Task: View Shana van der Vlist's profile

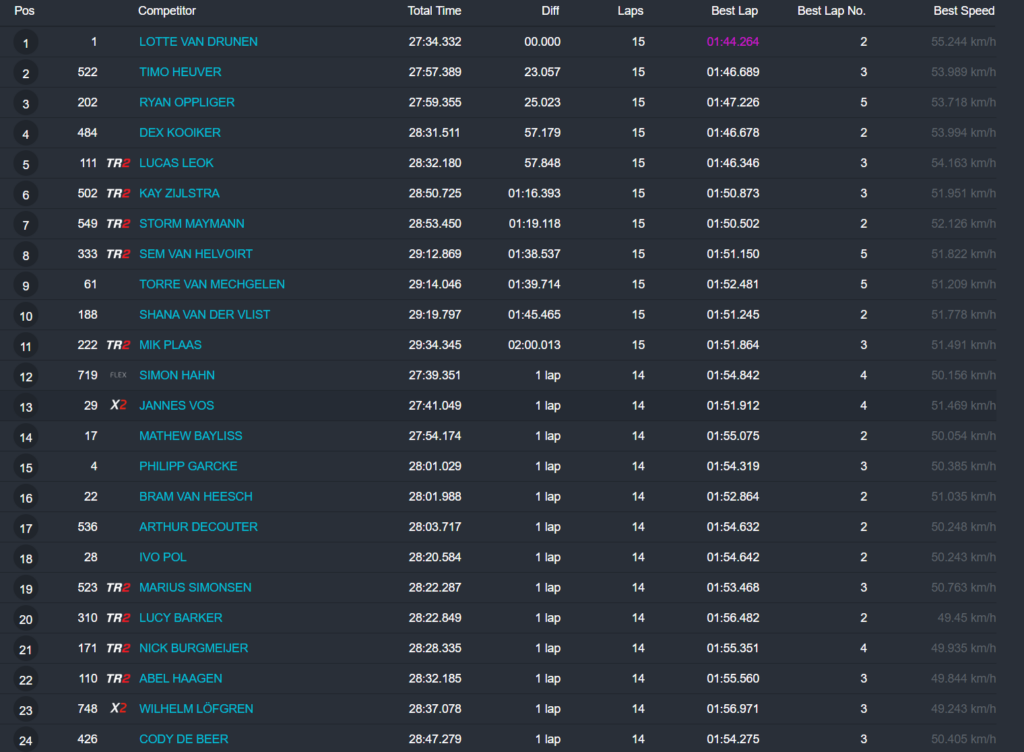Action: click(204, 315)
